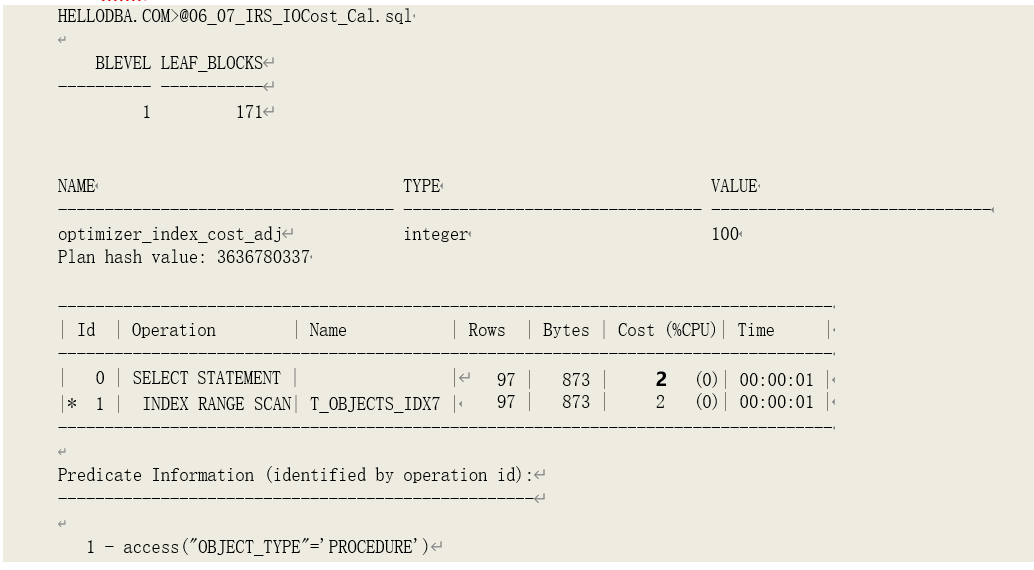This screenshot has height=570, width=1034.
Task: Click the BLEVEL column header
Action: [x=123, y=63]
